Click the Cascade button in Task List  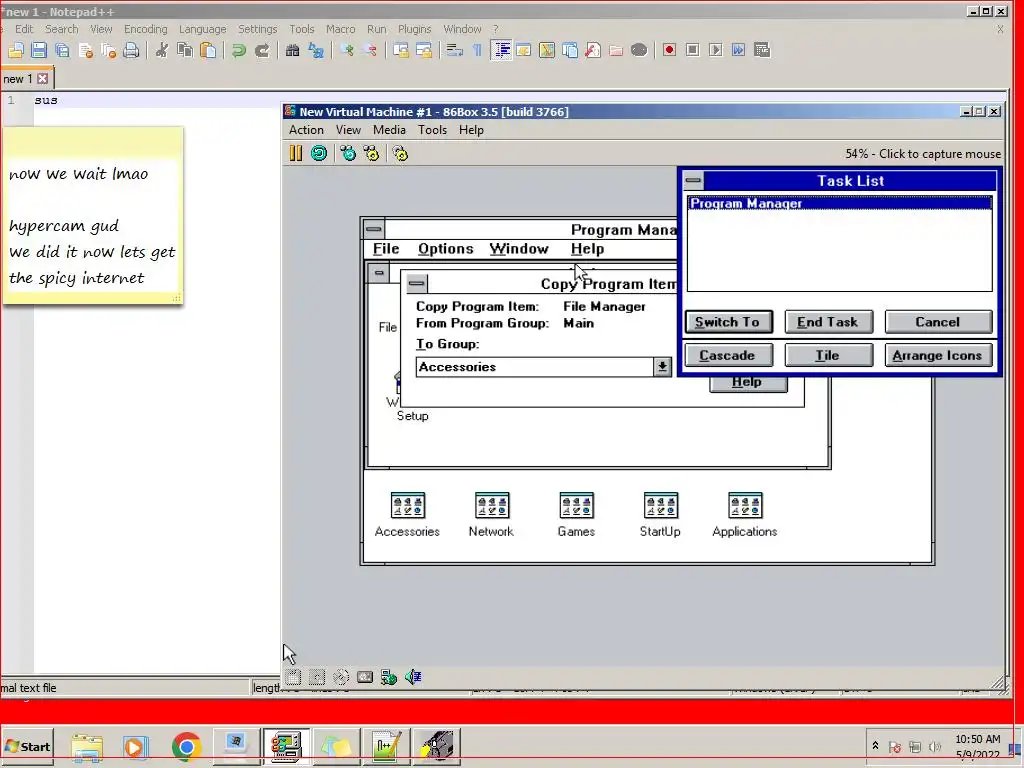click(728, 355)
